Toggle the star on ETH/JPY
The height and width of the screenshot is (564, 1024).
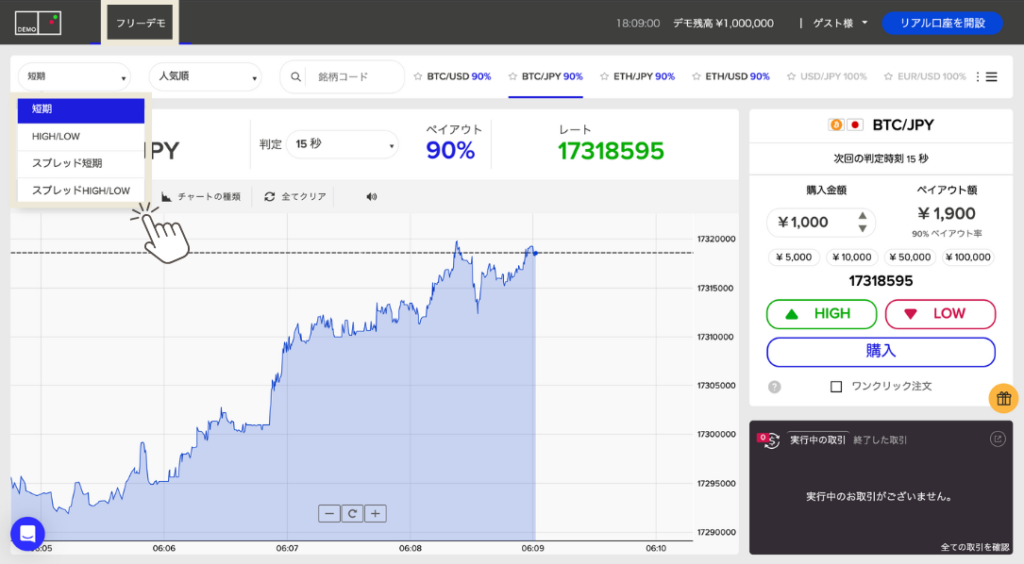click(605, 76)
